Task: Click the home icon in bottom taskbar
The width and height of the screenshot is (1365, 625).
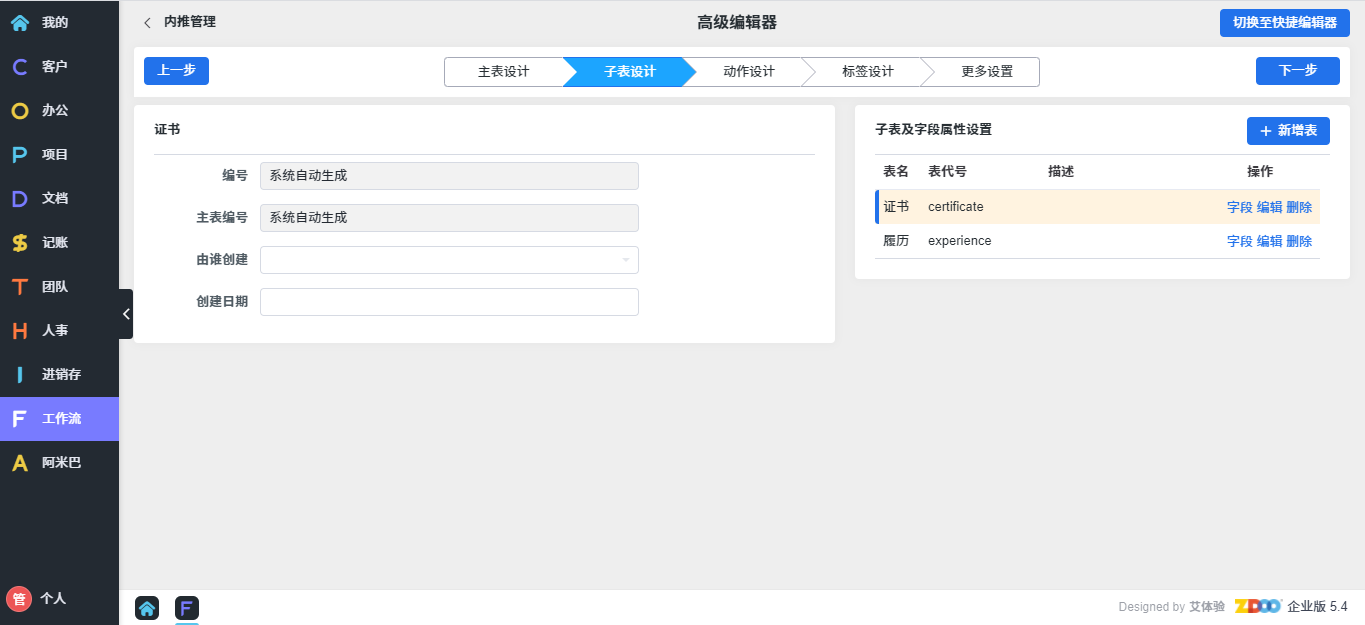Action: (147, 607)
